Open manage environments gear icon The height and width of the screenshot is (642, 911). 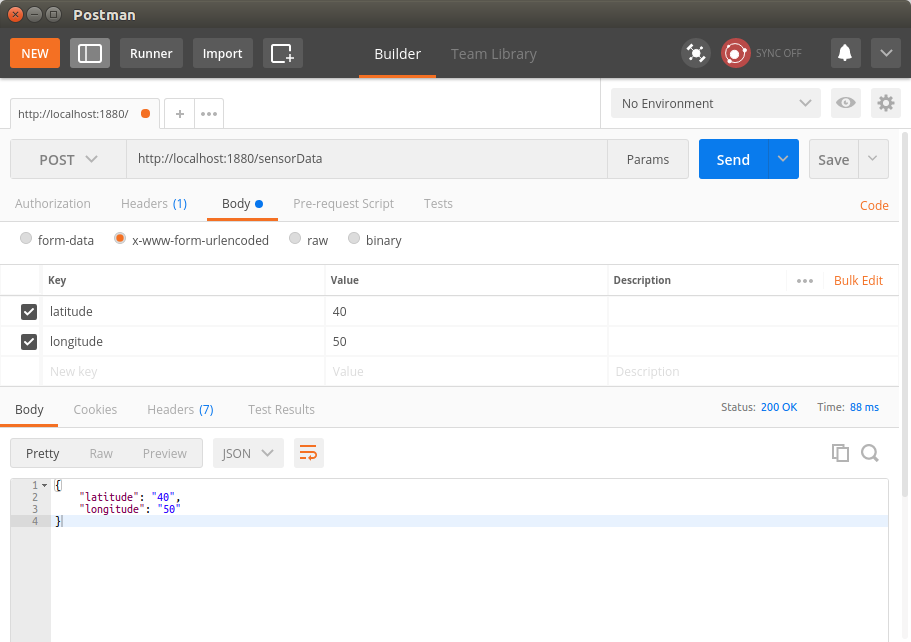(885, 103)
